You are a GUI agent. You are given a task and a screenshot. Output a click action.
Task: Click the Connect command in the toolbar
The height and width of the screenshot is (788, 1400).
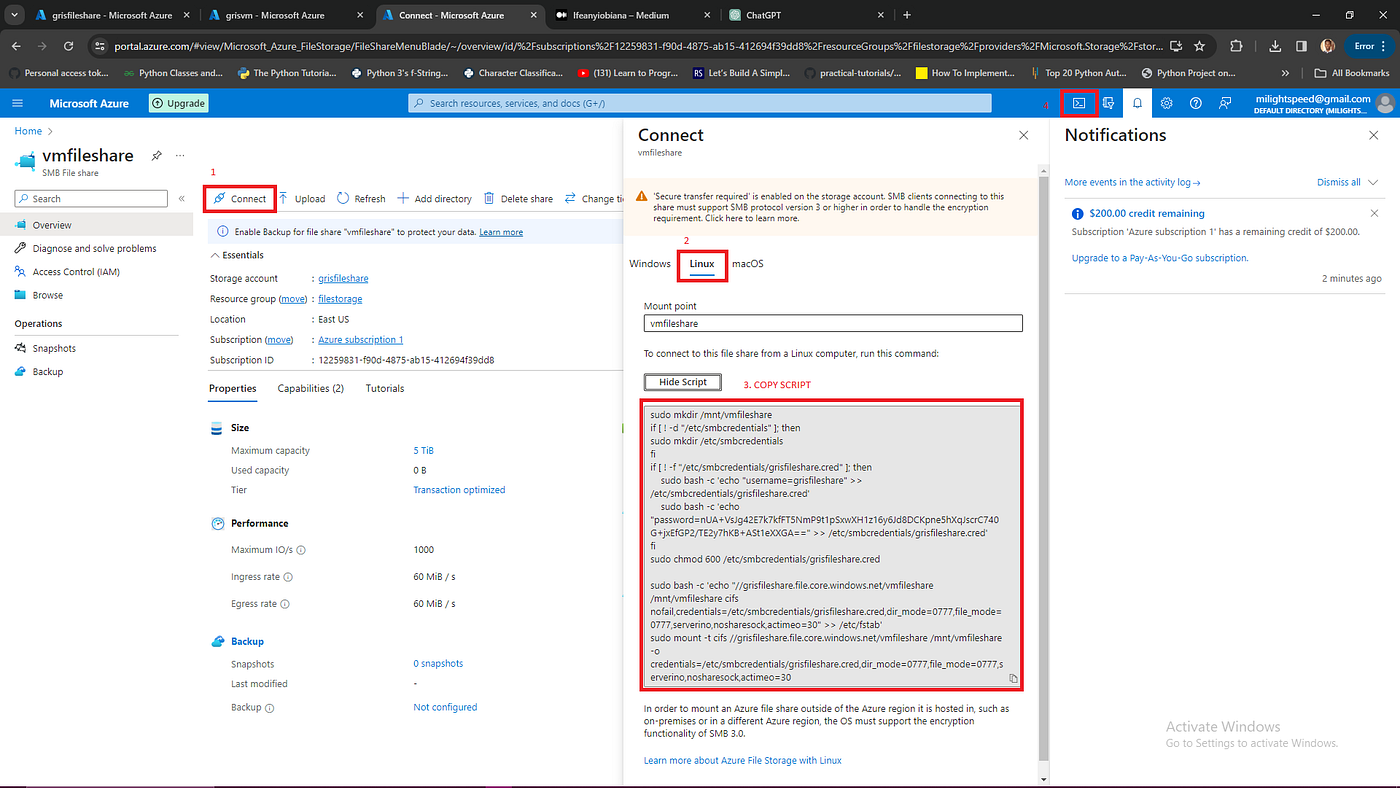pyautogui.click(x=240, y=198)
